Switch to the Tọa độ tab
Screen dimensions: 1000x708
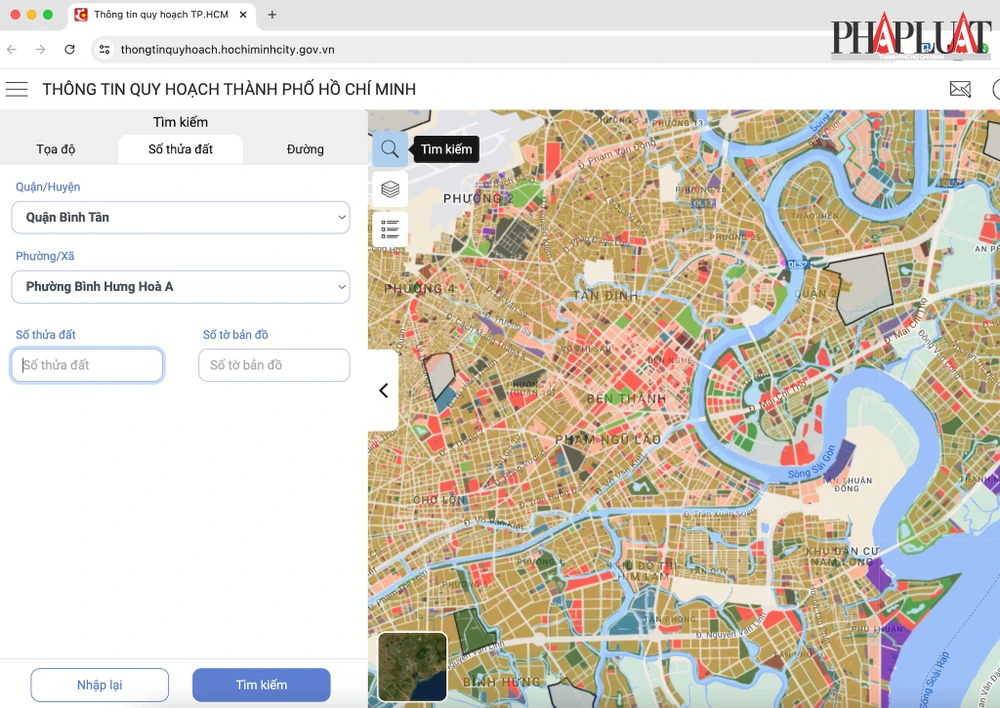56,149
